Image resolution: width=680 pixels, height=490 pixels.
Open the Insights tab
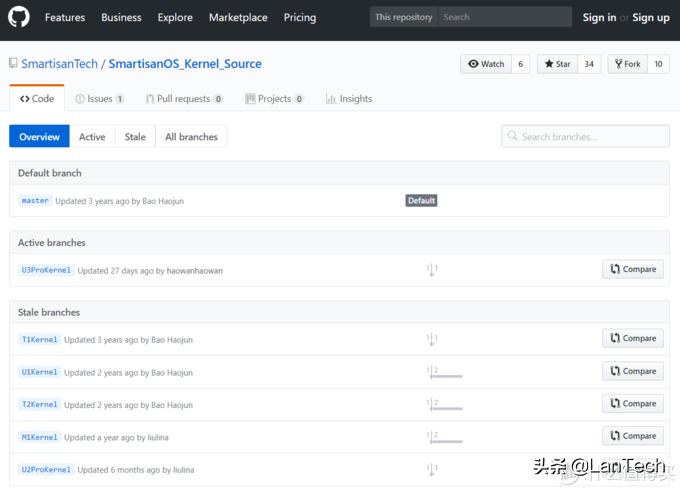tap(349, 99)
